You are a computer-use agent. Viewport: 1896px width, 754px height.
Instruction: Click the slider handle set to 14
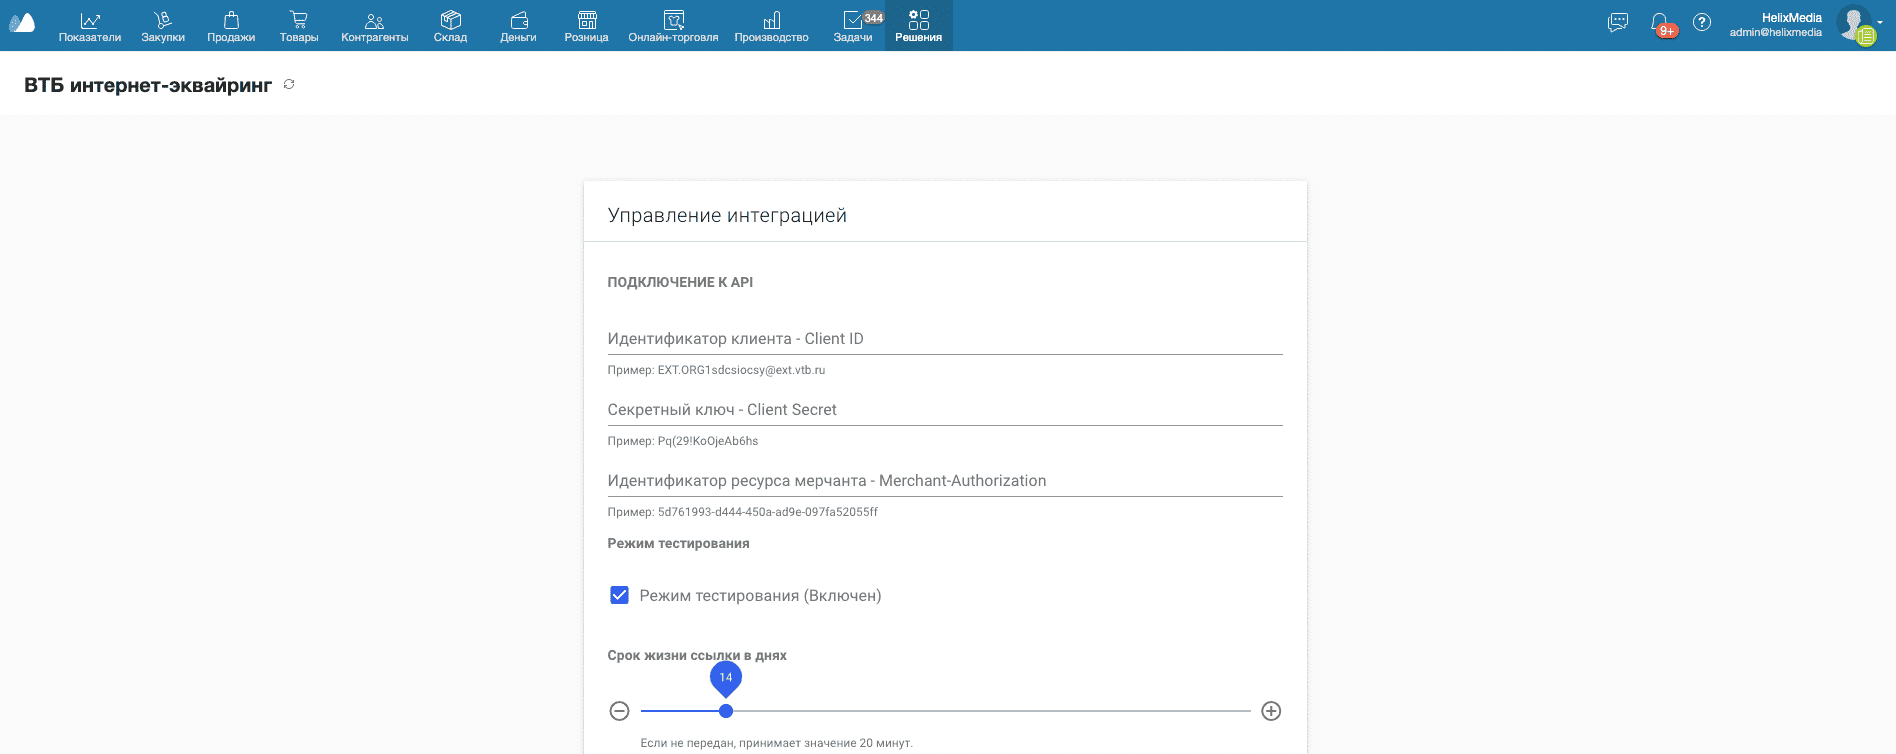726,711
